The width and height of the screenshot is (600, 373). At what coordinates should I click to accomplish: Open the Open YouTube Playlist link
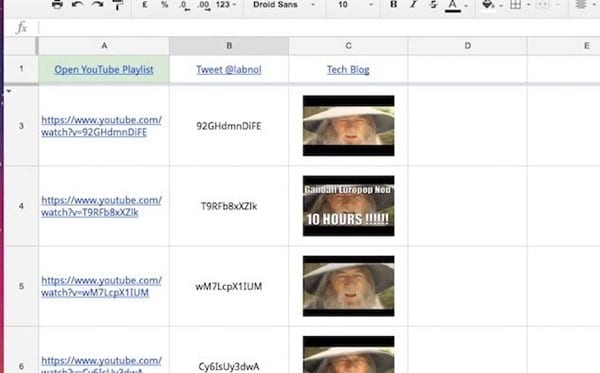point(104,70)
